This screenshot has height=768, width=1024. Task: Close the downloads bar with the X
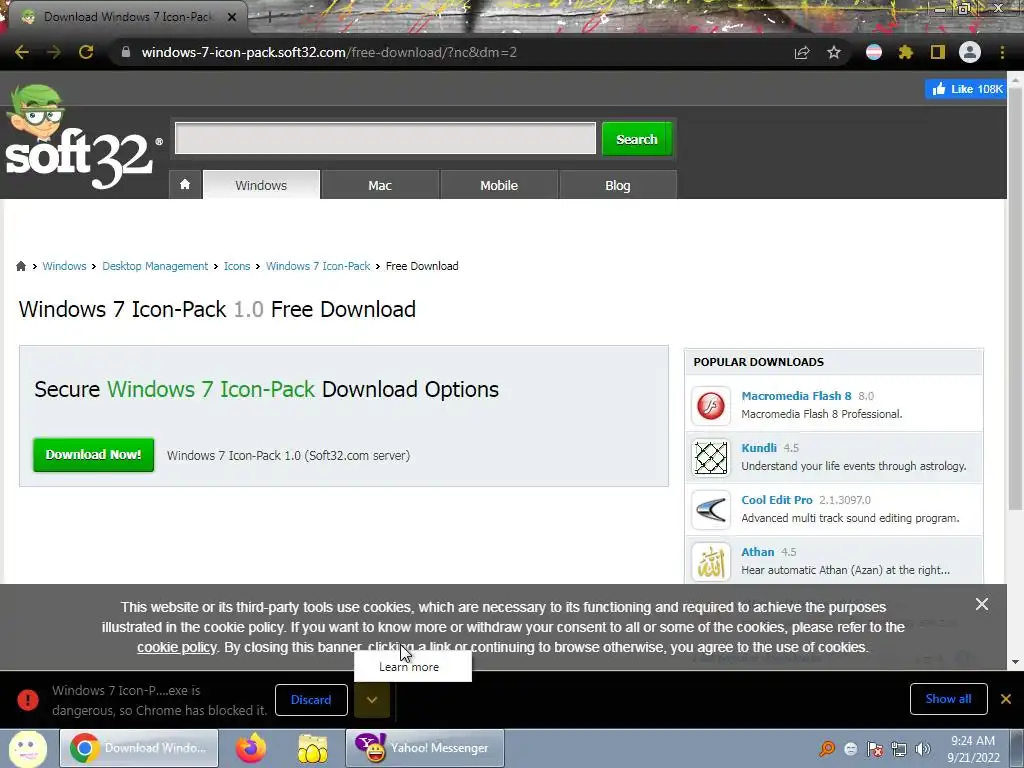pyautogui.click(x=1006, y=699)
